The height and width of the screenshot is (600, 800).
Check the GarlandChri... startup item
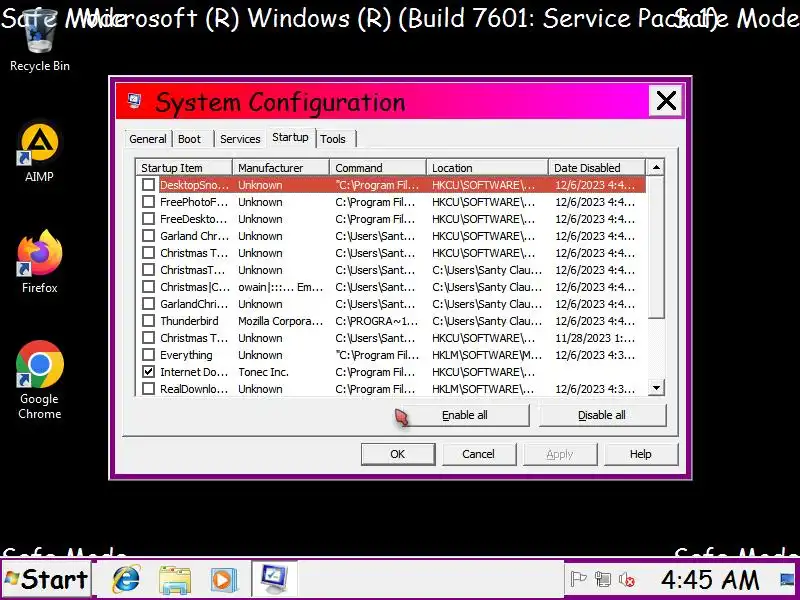click(148, 304)
